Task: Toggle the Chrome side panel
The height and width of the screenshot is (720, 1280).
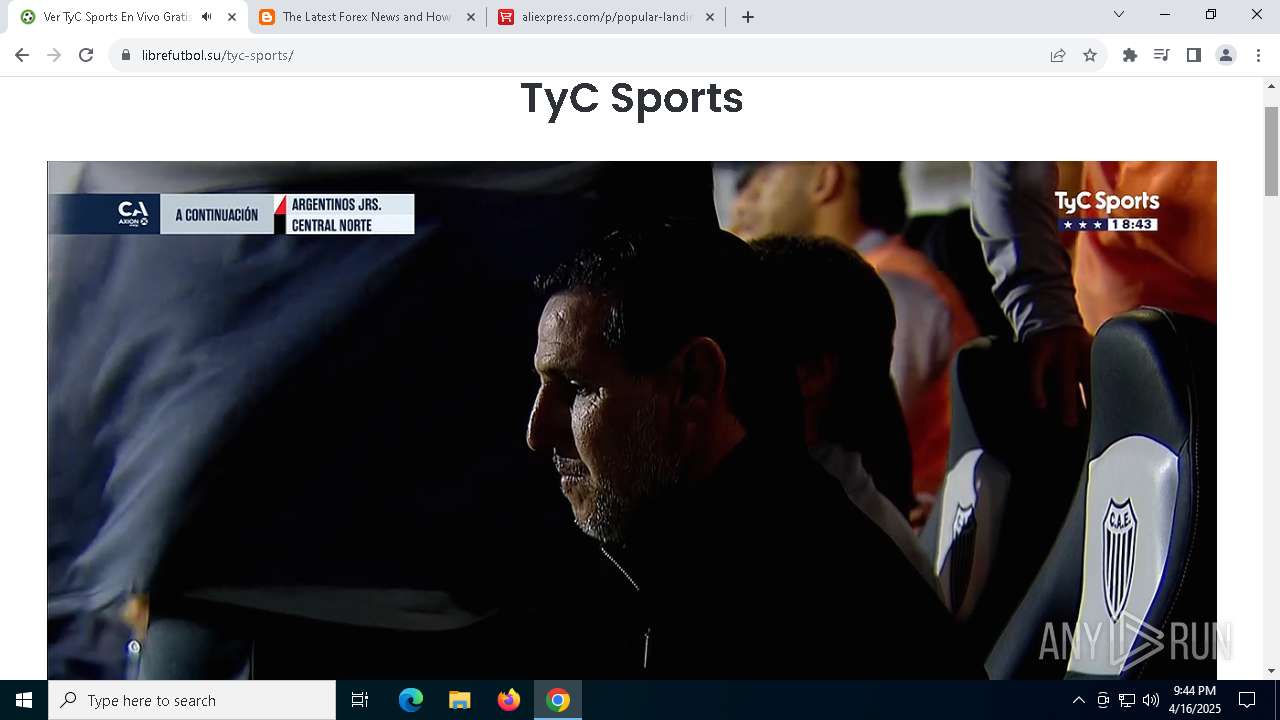Action: click(x=1193, y=55)
